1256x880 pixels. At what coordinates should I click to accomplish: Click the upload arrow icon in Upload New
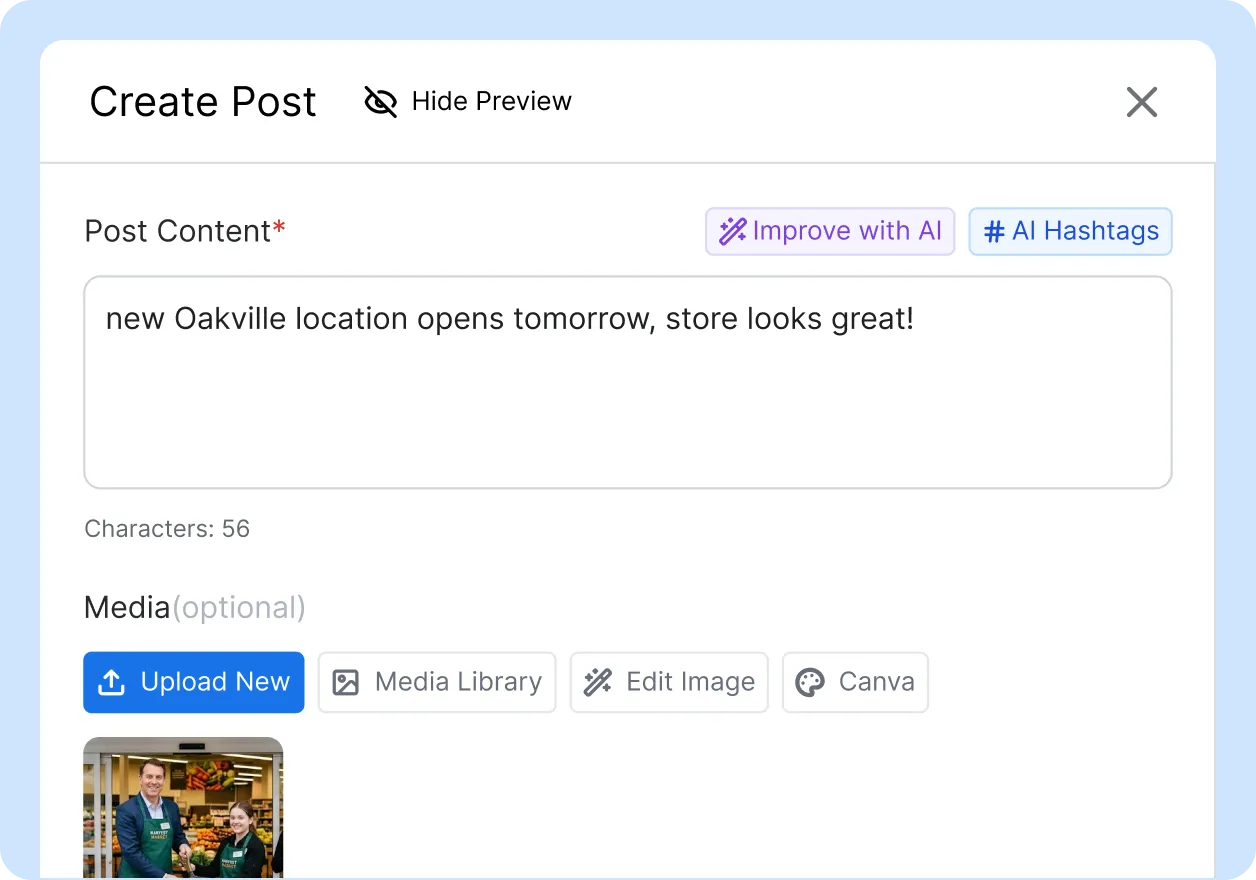[x=111, y=683]
